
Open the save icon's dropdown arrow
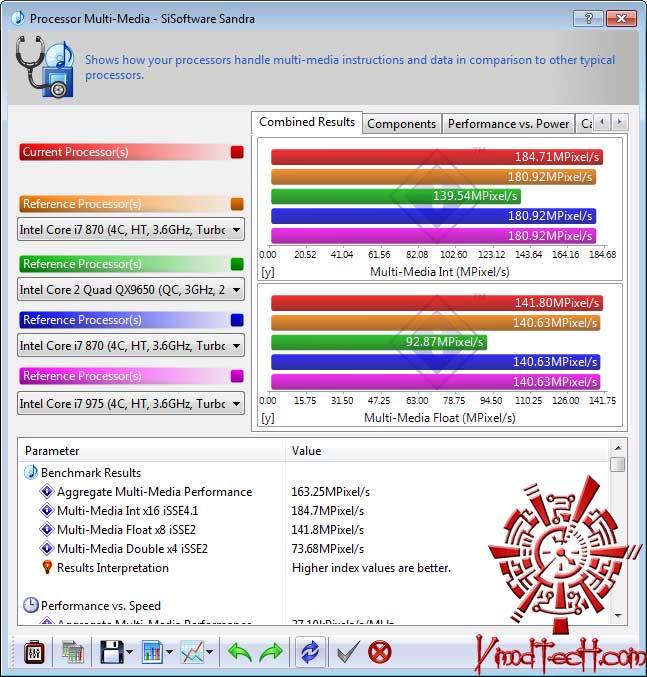coord(130,652)
